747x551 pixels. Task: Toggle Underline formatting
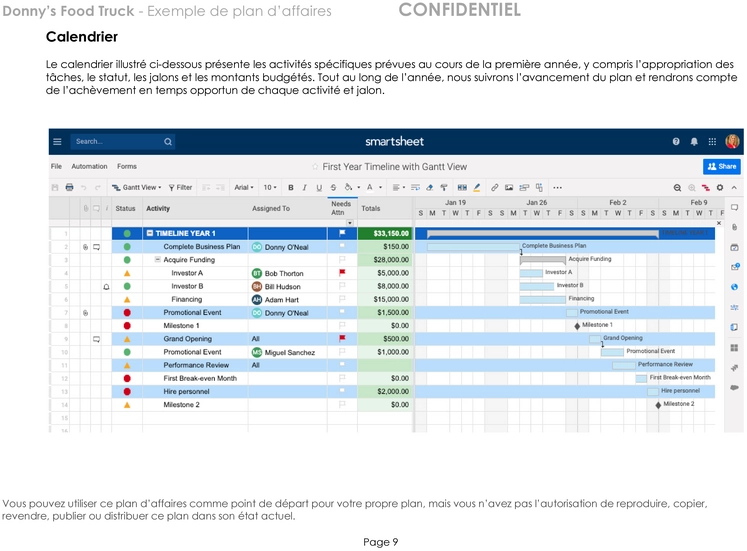pos(319,188)
